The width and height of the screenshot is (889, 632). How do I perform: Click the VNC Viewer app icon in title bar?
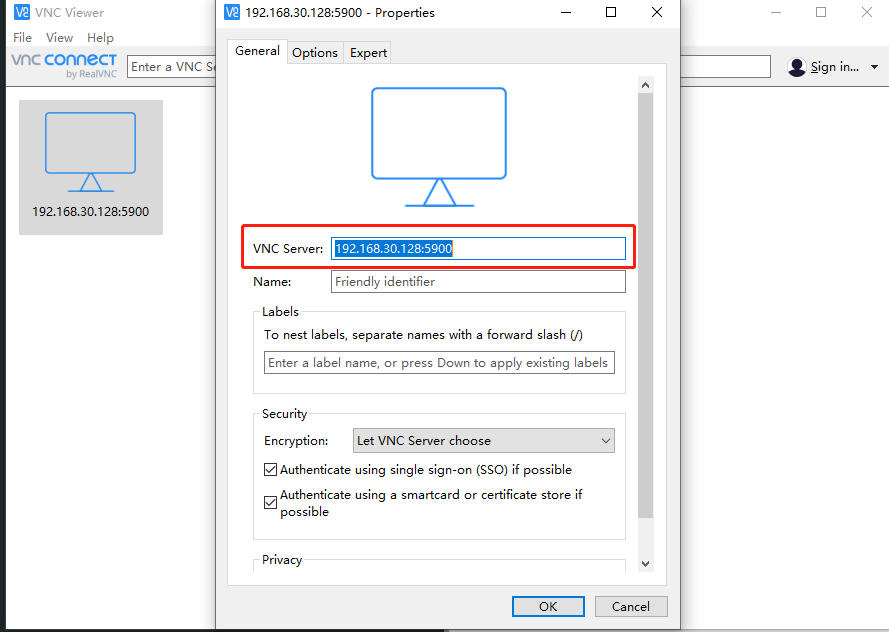pos(21,13)
